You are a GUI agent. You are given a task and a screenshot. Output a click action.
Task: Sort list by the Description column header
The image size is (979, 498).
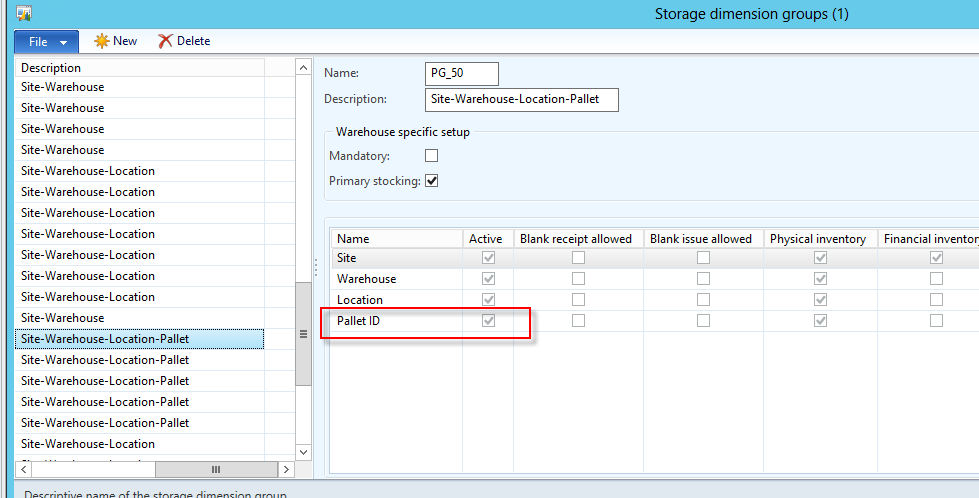coord(140,67)
